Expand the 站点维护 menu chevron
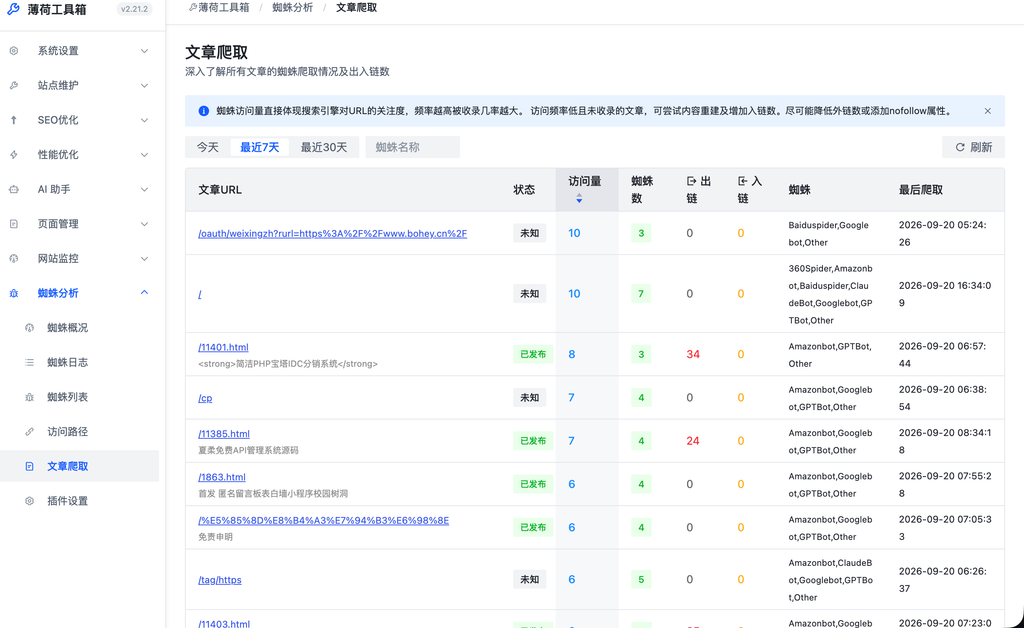Screen dimensions: 1024x628 [144, 86]
